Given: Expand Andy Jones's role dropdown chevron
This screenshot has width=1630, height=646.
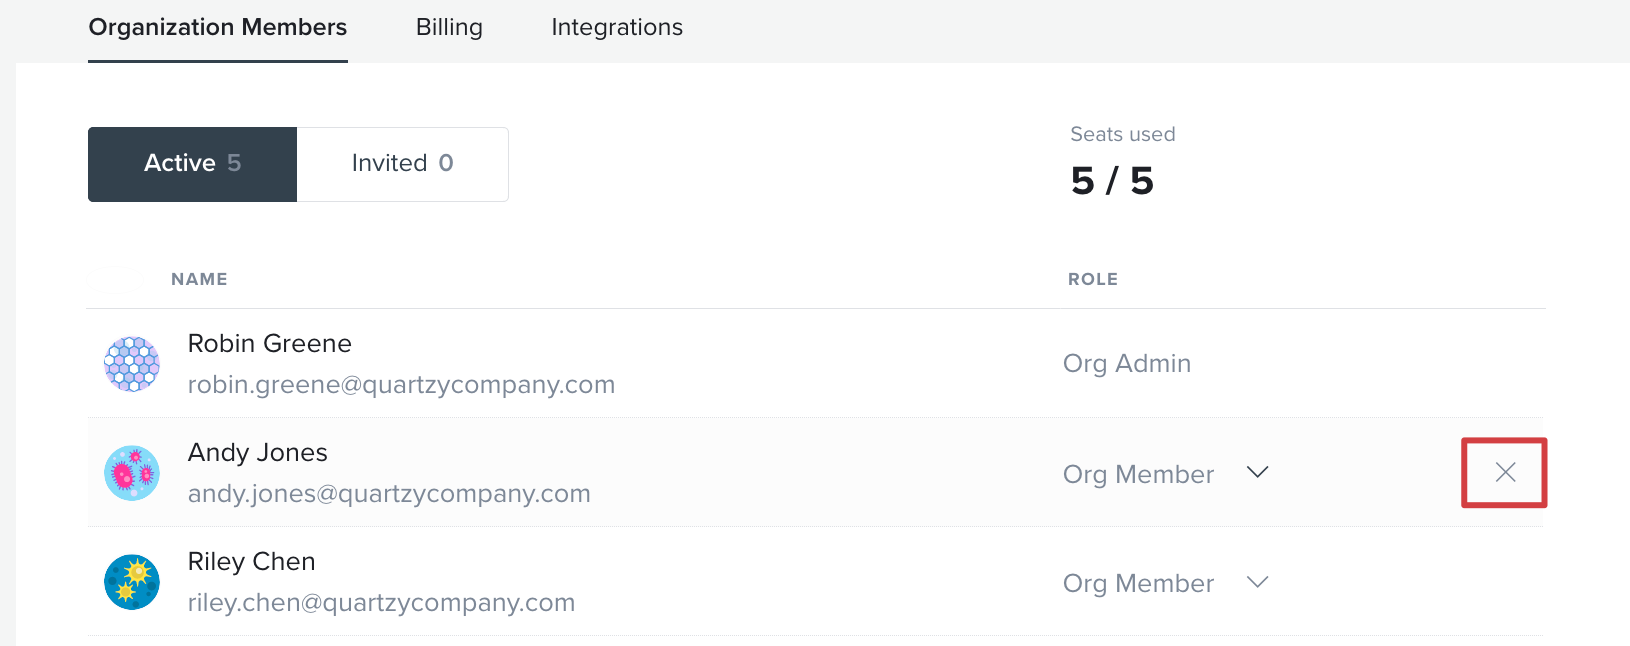Looking at the screenshot, I should 1258,472.
